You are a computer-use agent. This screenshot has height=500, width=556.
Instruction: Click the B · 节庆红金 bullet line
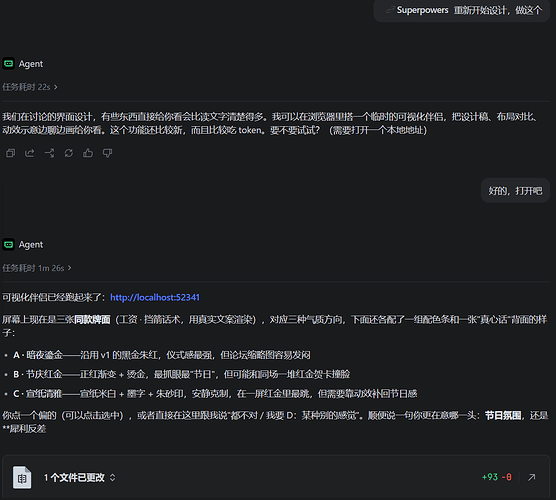point(182,374)
